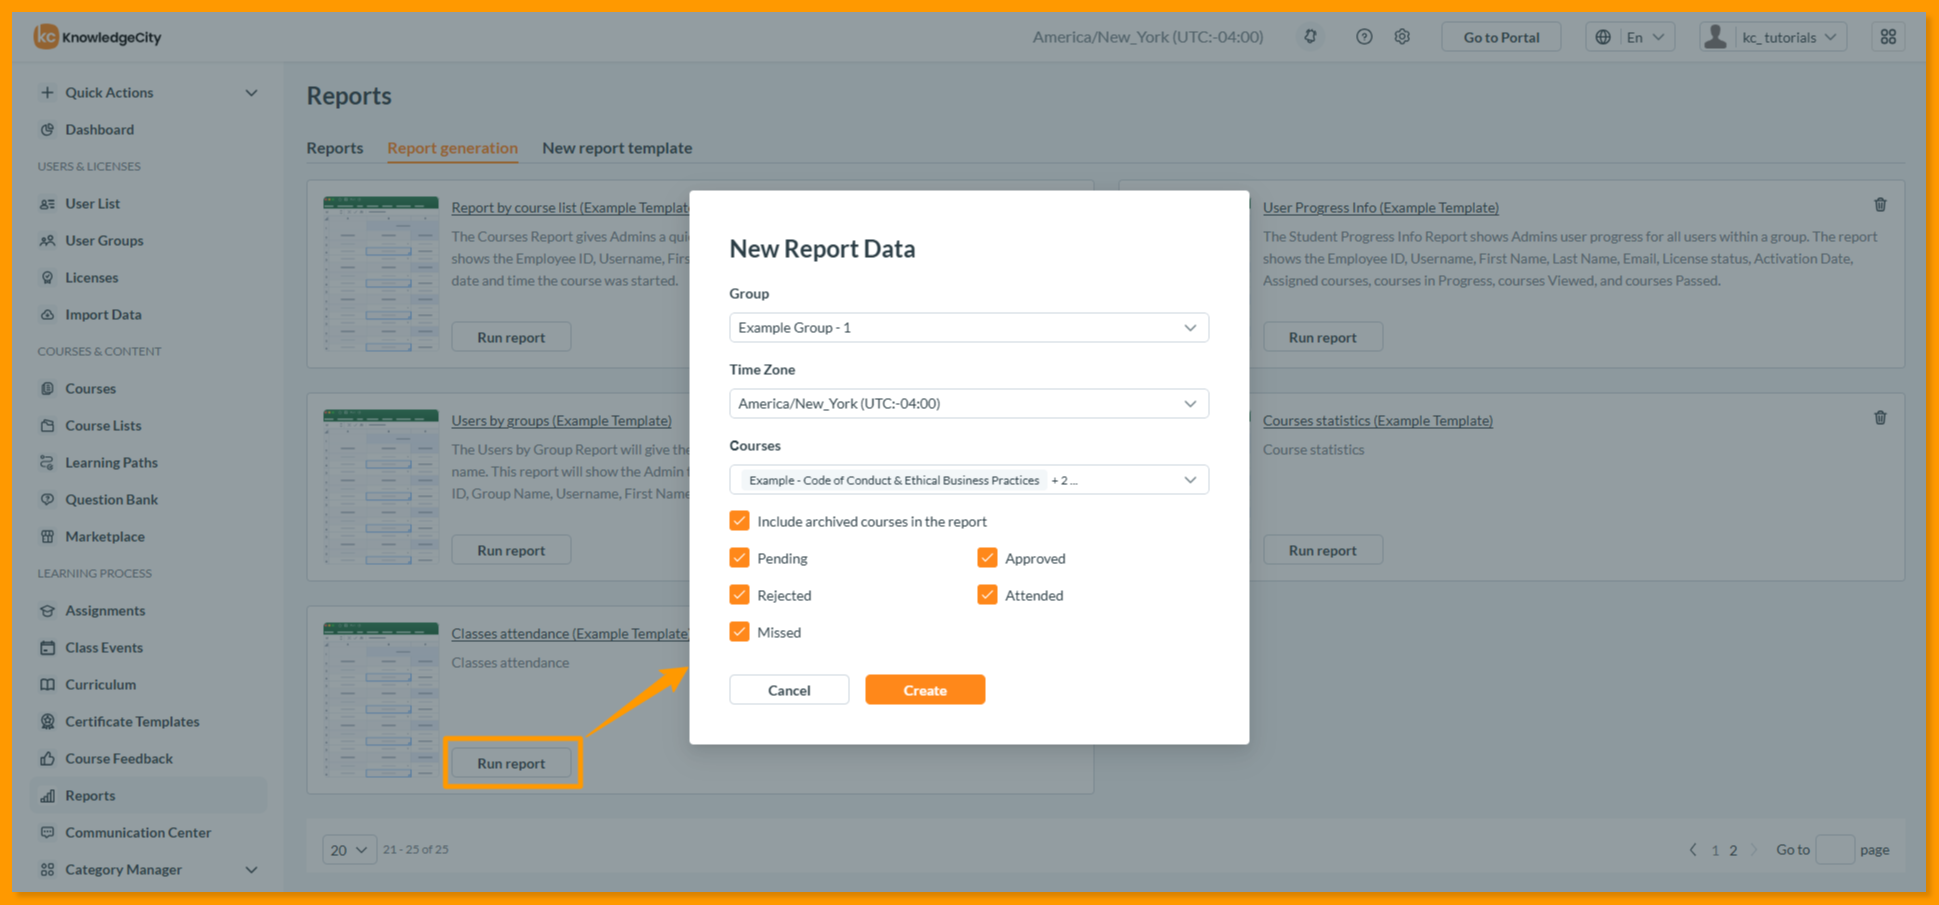Open the Courses dropdown

pos(968,480)
